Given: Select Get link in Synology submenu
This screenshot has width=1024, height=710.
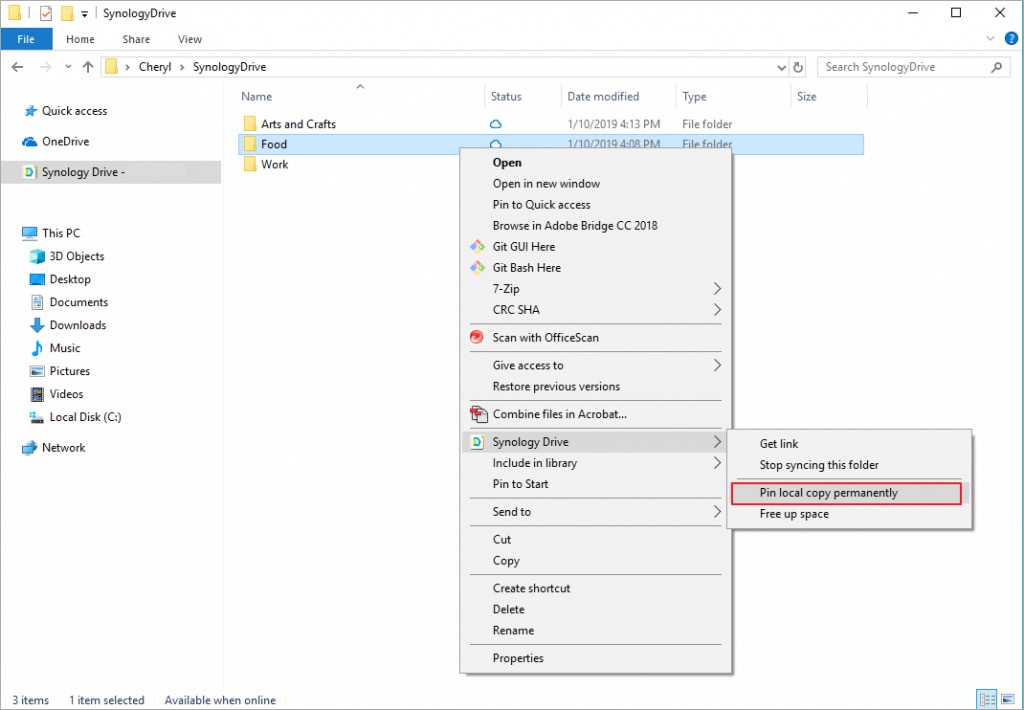Looking at the screenshot, I should 778,444.
